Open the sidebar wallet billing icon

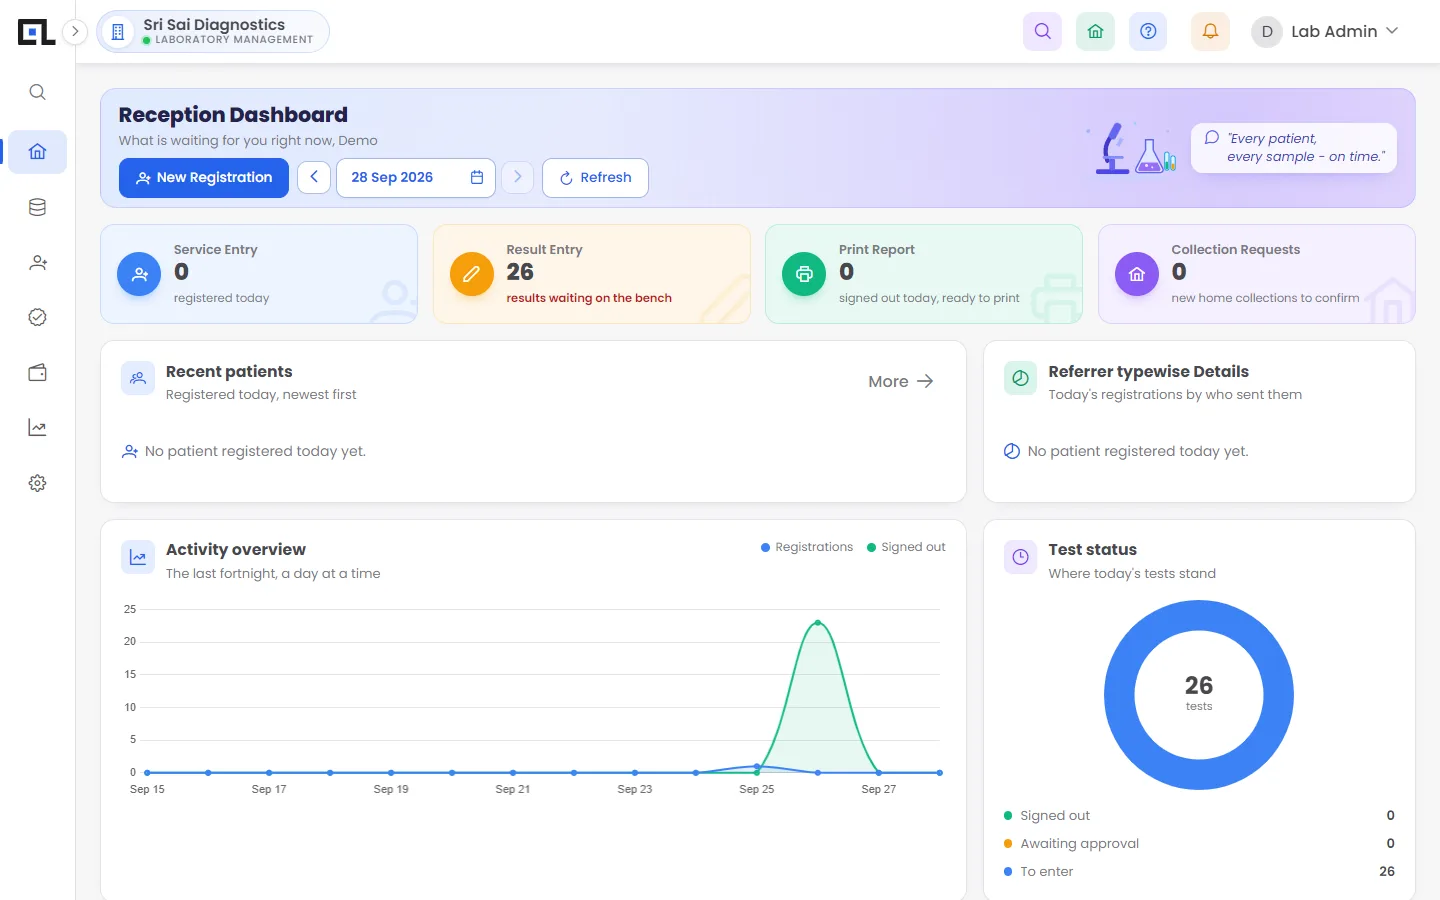(37, 373)
